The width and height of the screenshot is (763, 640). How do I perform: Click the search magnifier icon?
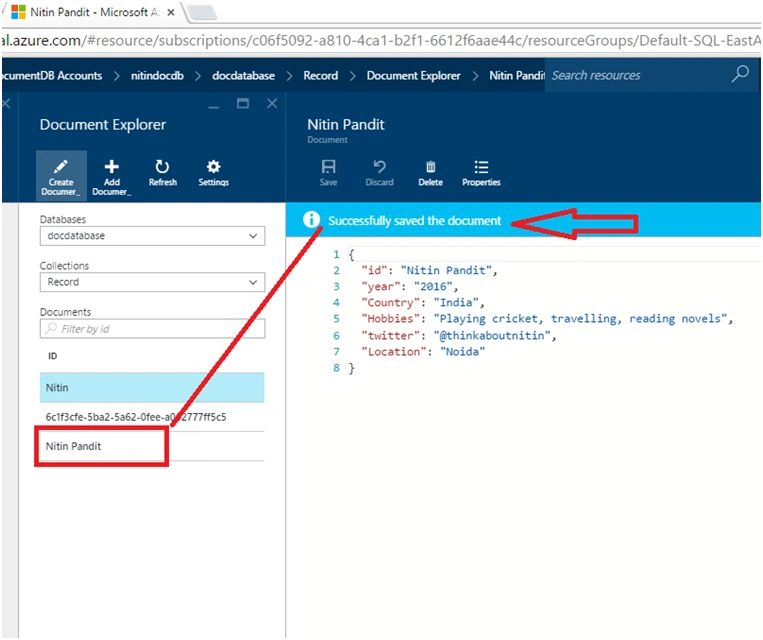pos(740,74)
